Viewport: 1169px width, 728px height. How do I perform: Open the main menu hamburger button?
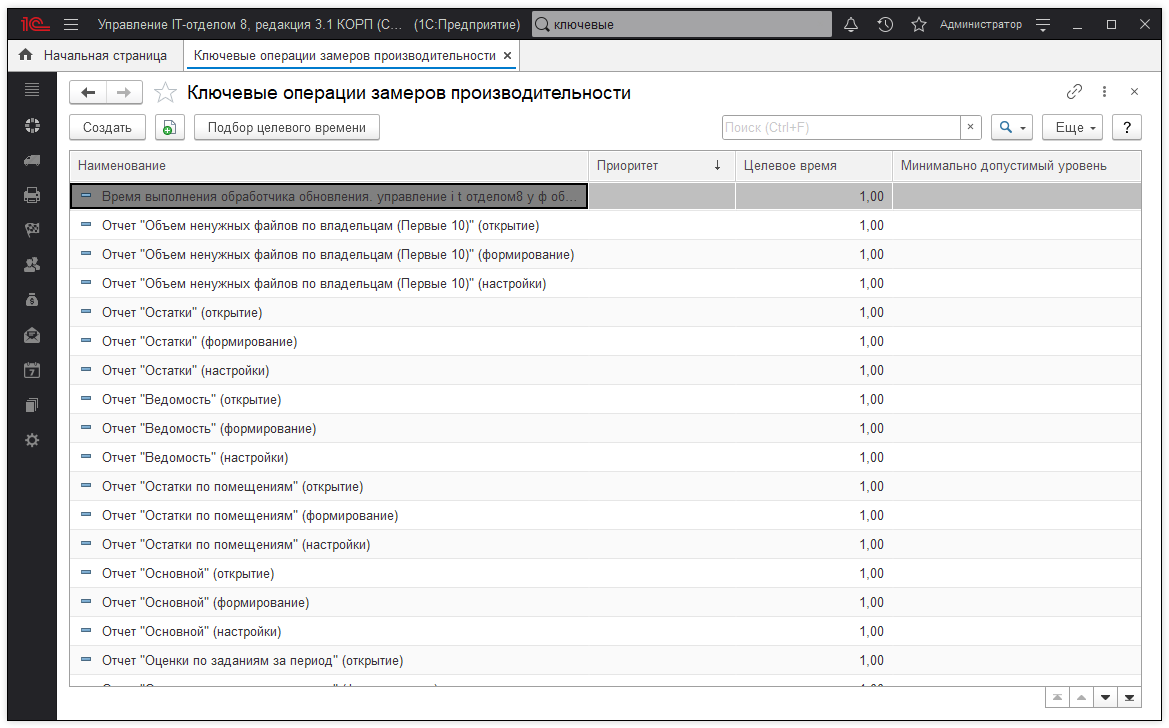pyautogui.click(x=71, y=24)
